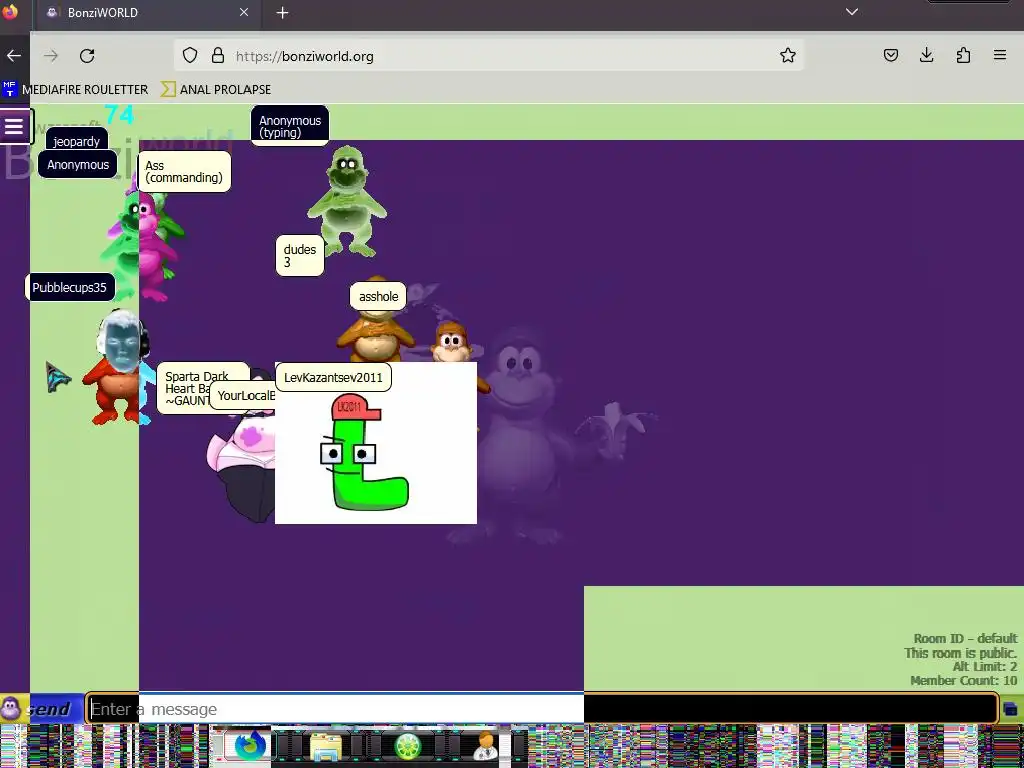Click 'This room is public.' text

click(x=961, y=652)
